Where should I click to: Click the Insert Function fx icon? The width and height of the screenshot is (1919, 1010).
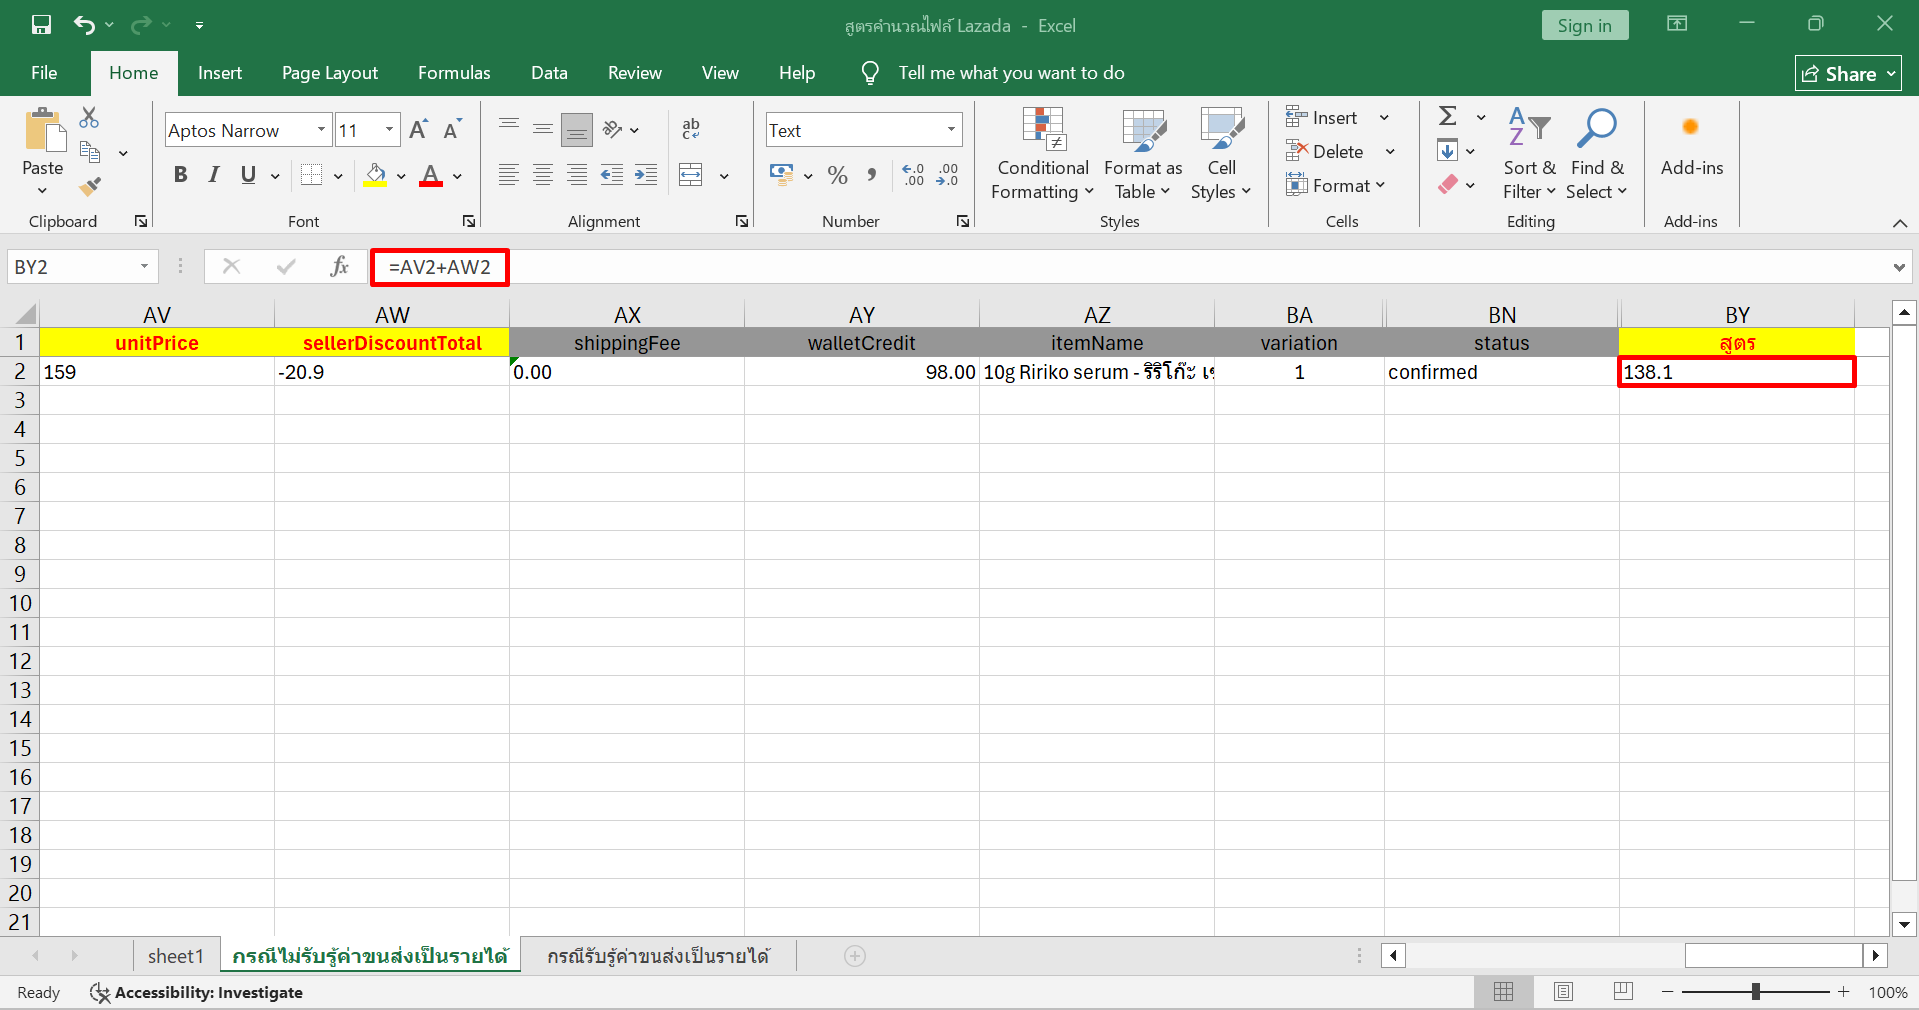[339, 267]
